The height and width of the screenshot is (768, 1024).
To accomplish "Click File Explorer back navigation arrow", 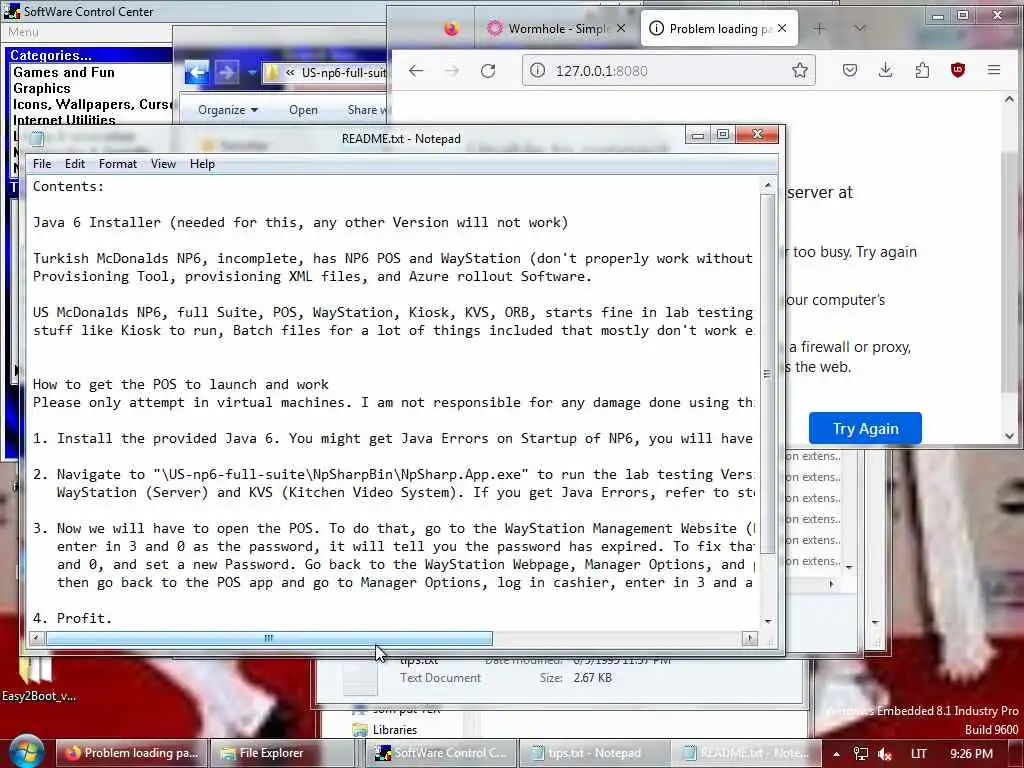I will point(197,72).
